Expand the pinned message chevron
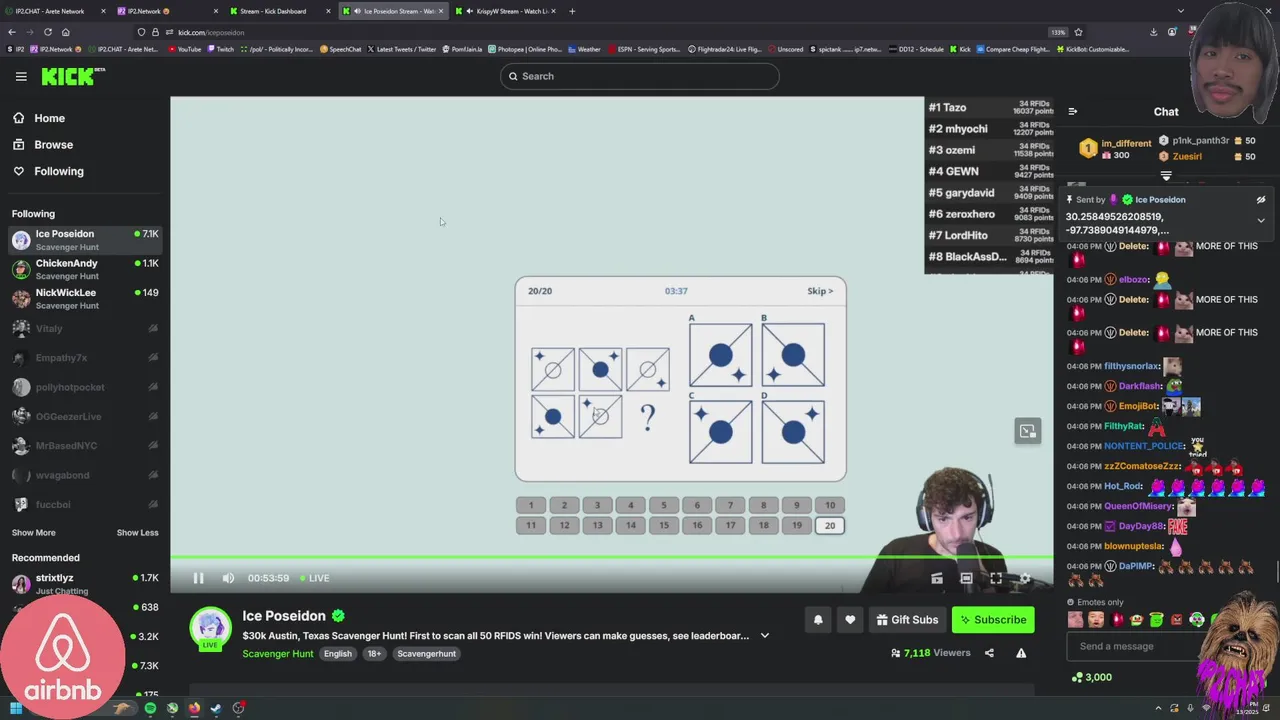 pos(1261,221)
